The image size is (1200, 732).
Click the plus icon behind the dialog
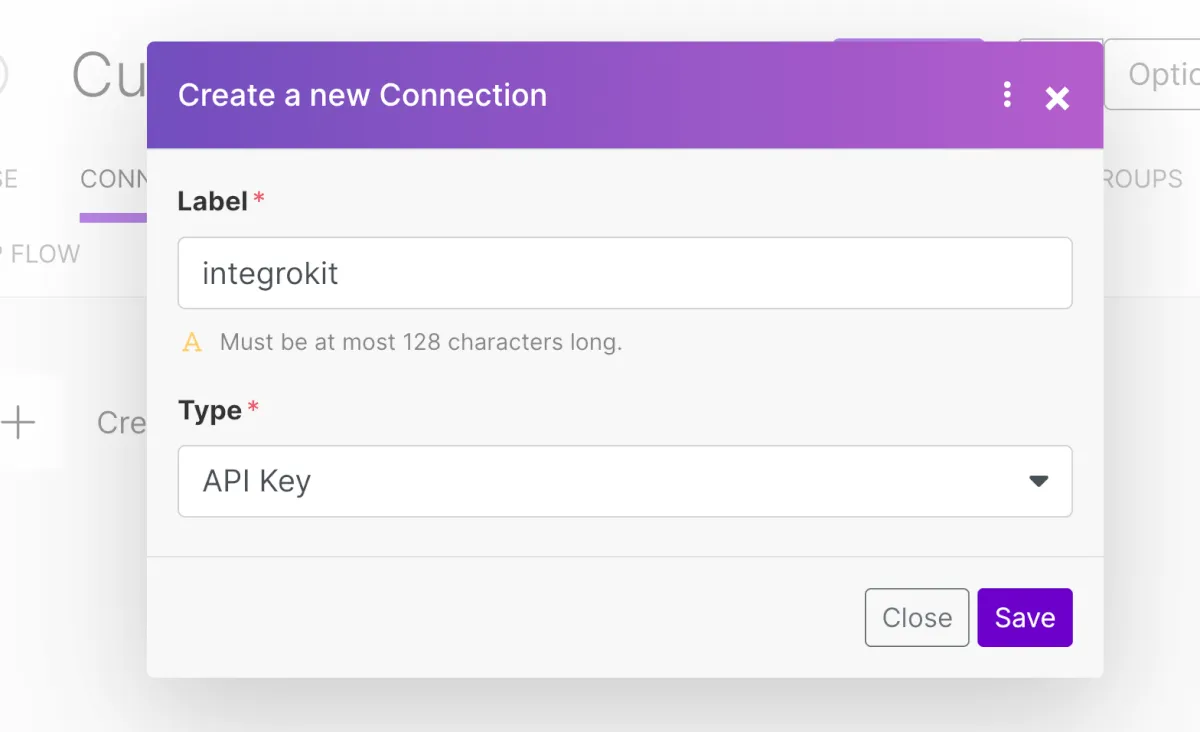18,422
